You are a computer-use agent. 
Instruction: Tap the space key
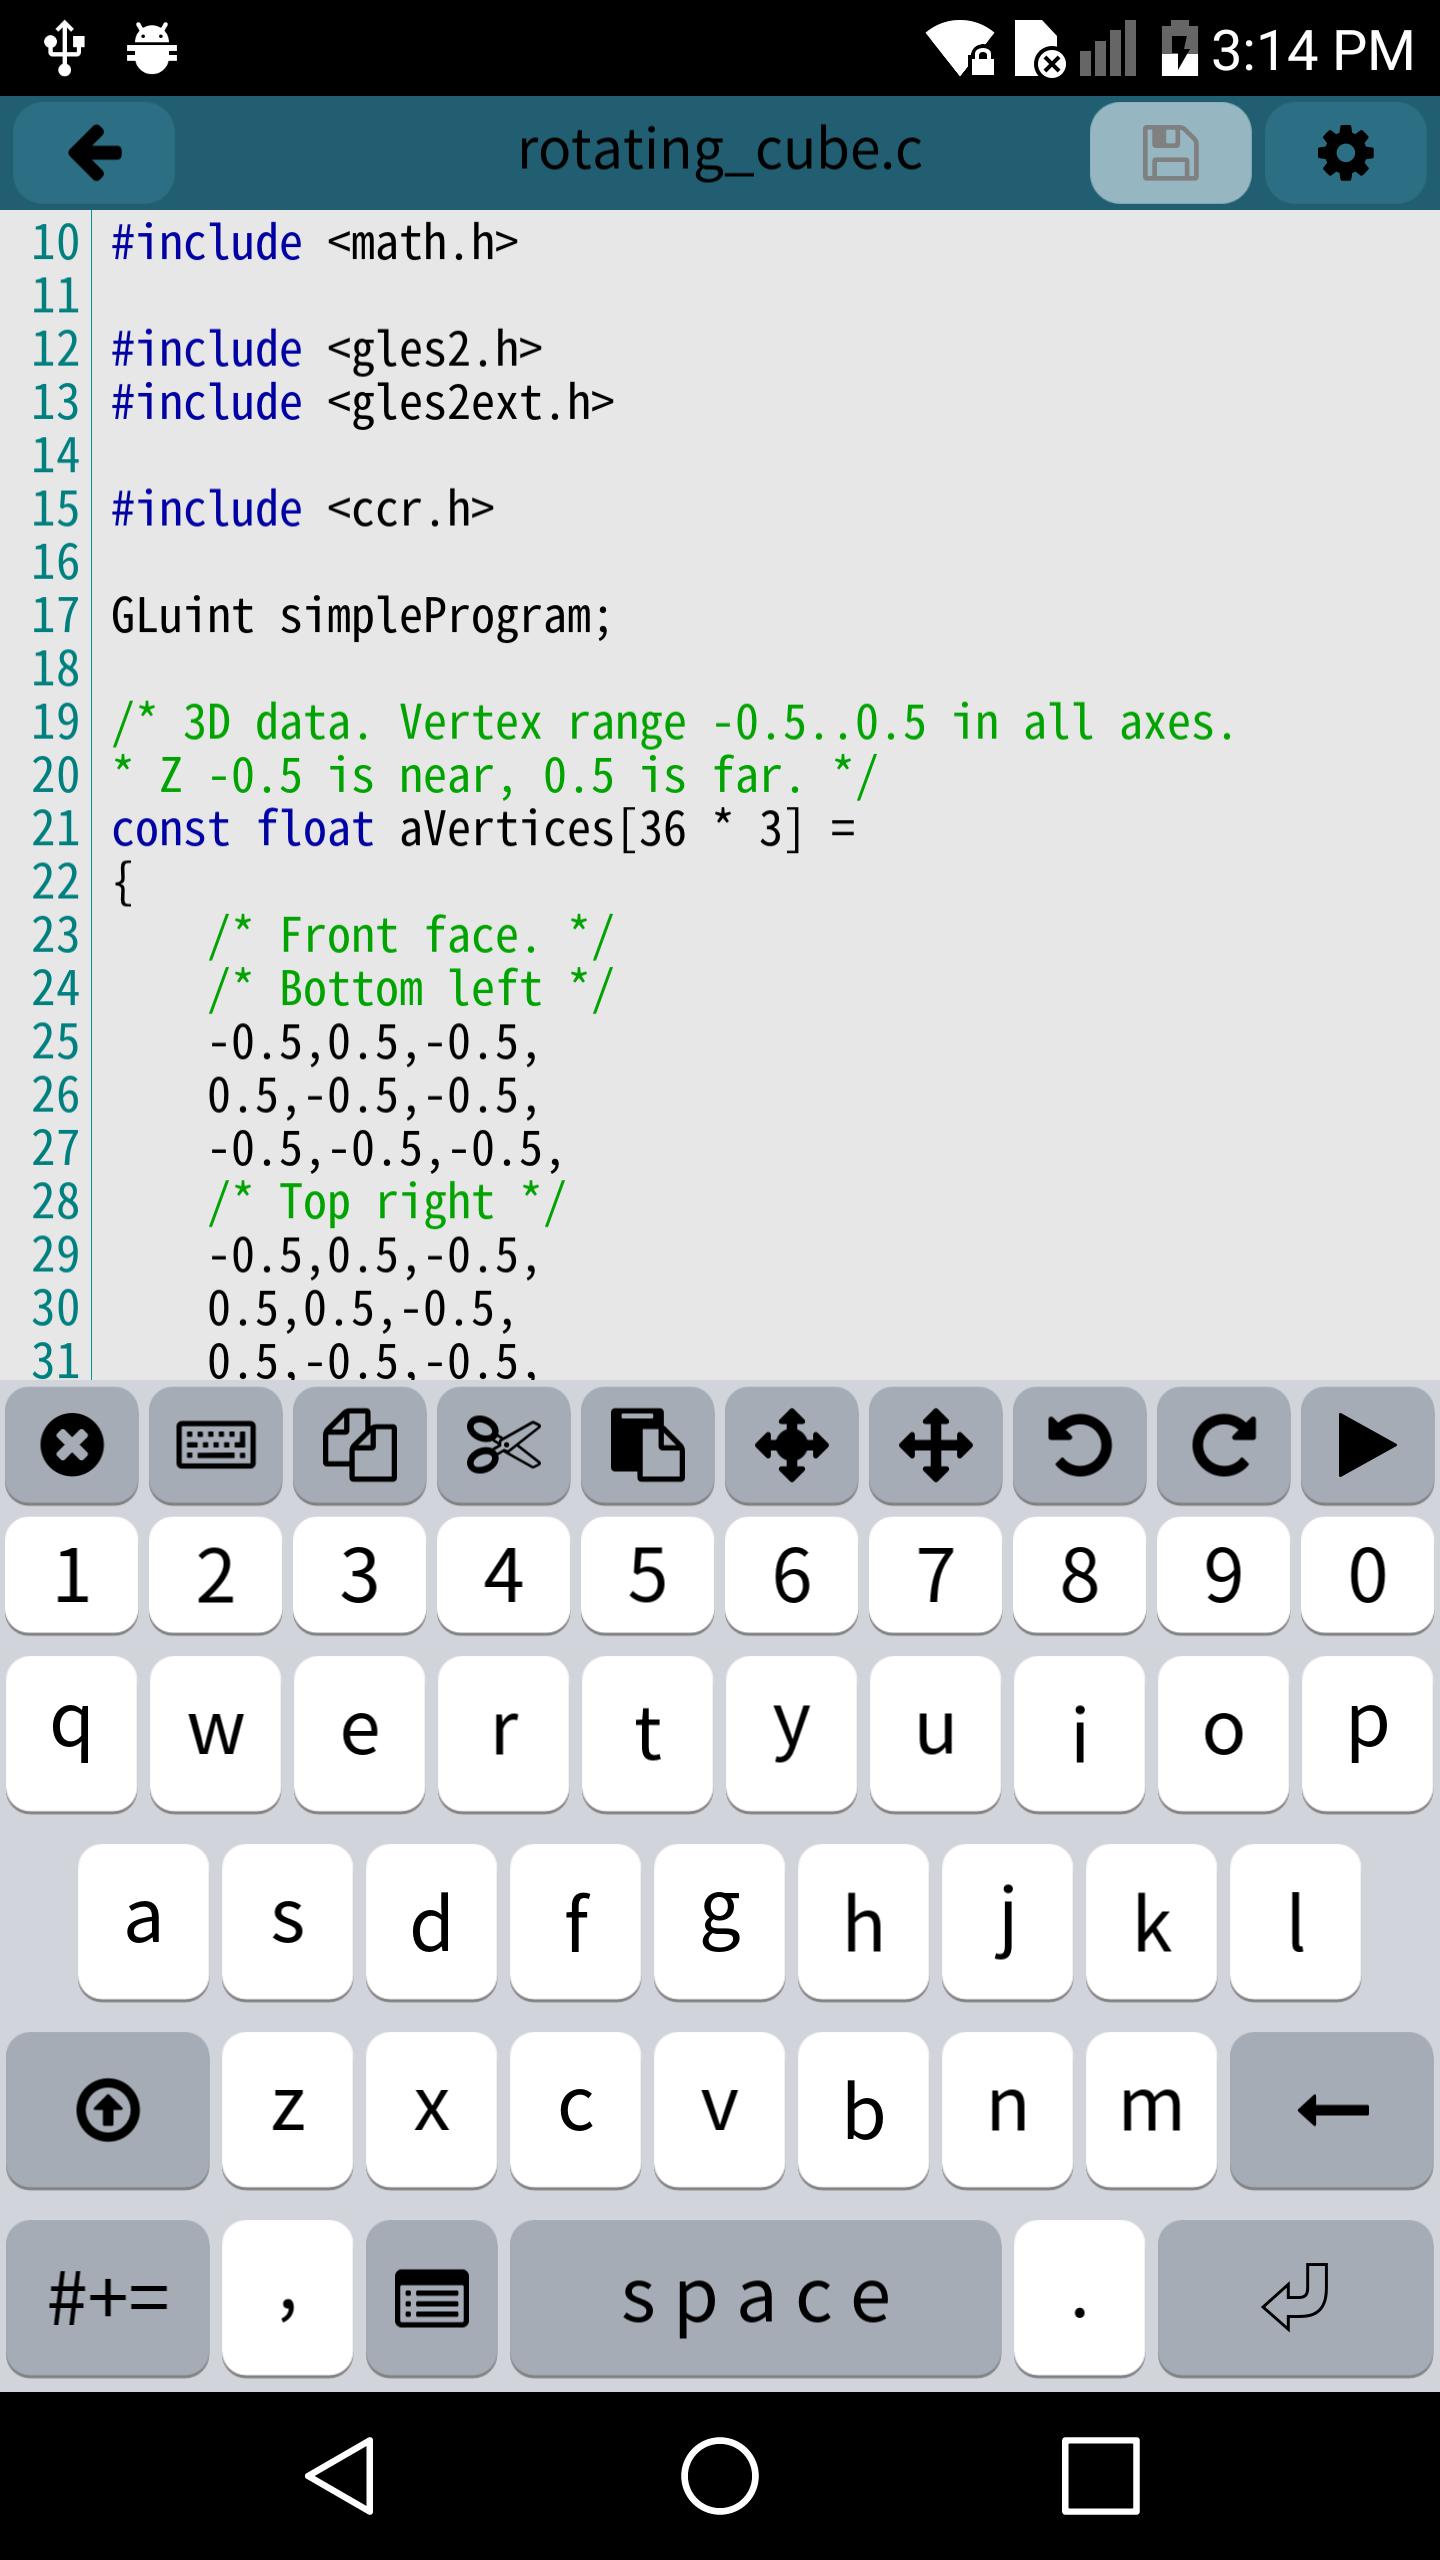pyautogui.click(x=756, y=2298)
